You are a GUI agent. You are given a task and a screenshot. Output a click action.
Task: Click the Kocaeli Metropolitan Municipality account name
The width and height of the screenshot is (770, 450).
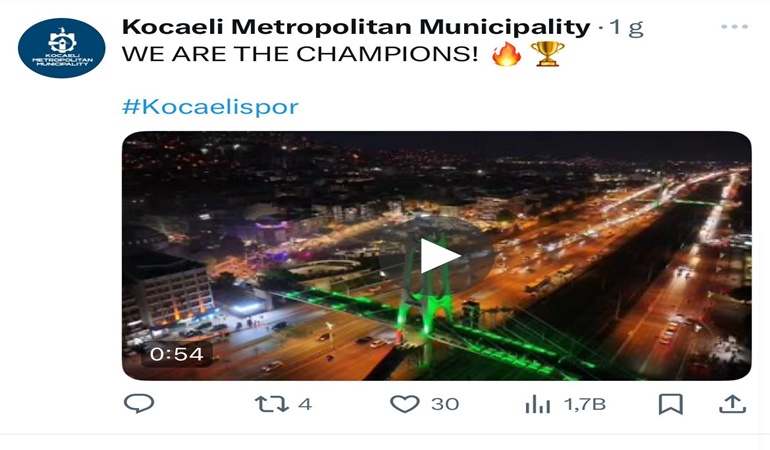[356, 27]
